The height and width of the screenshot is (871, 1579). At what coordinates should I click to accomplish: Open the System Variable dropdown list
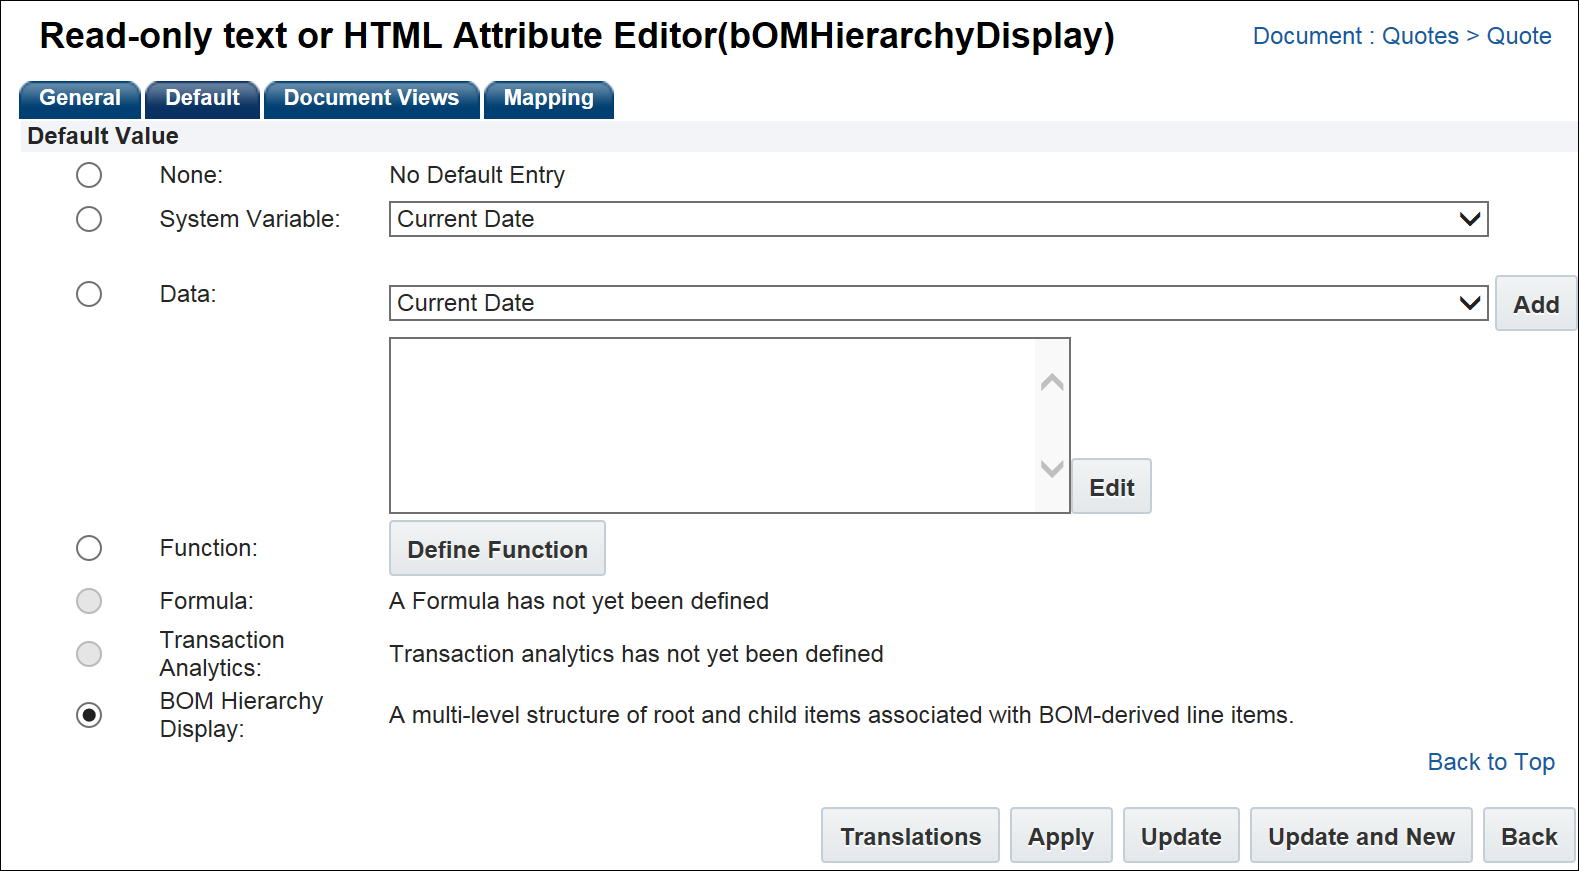pos(937,219)
